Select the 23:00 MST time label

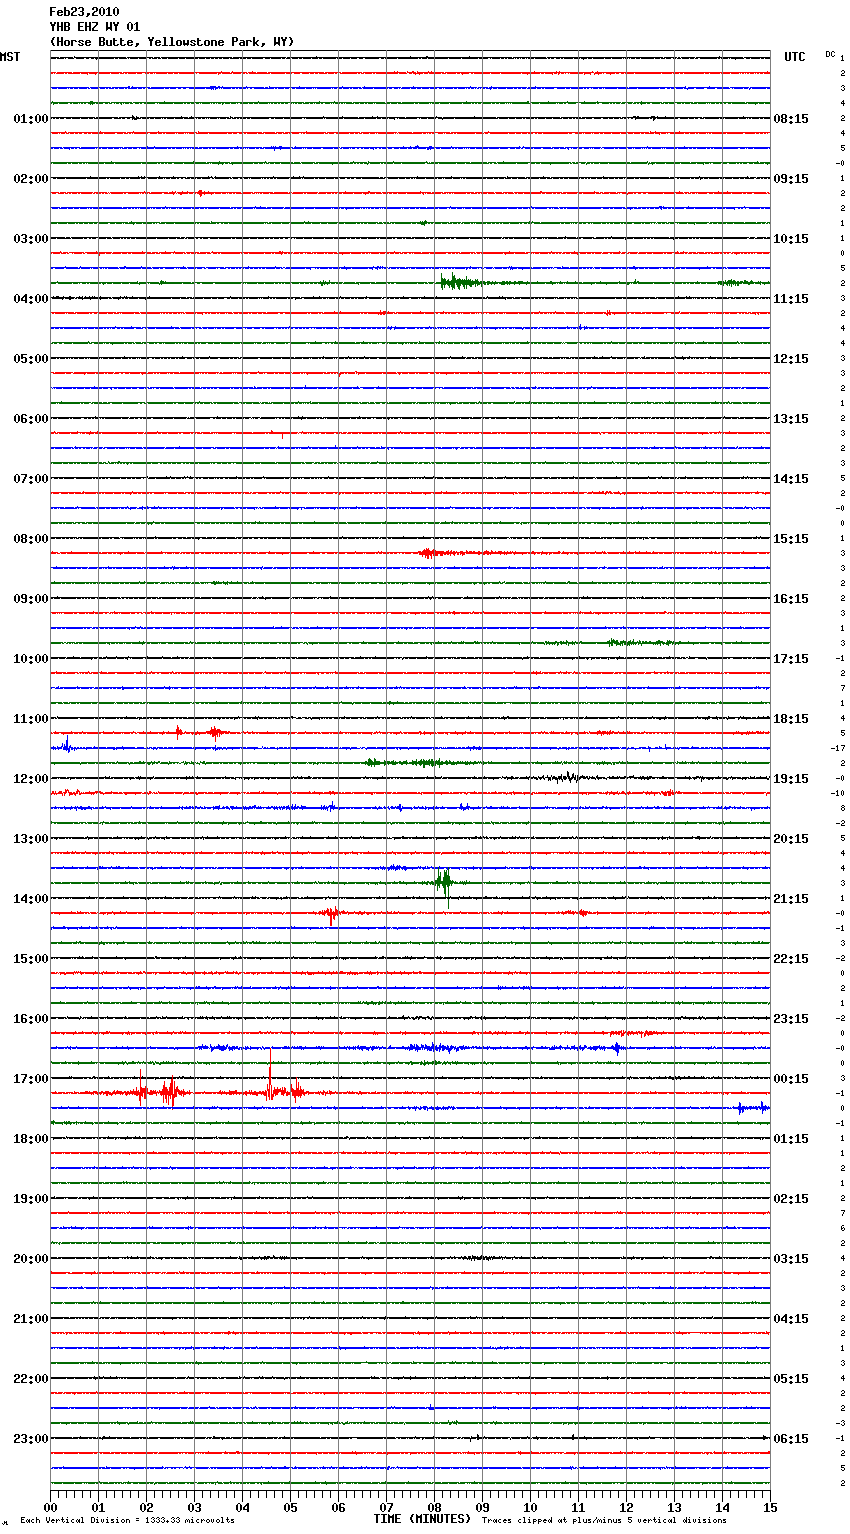click(31, 1439)
